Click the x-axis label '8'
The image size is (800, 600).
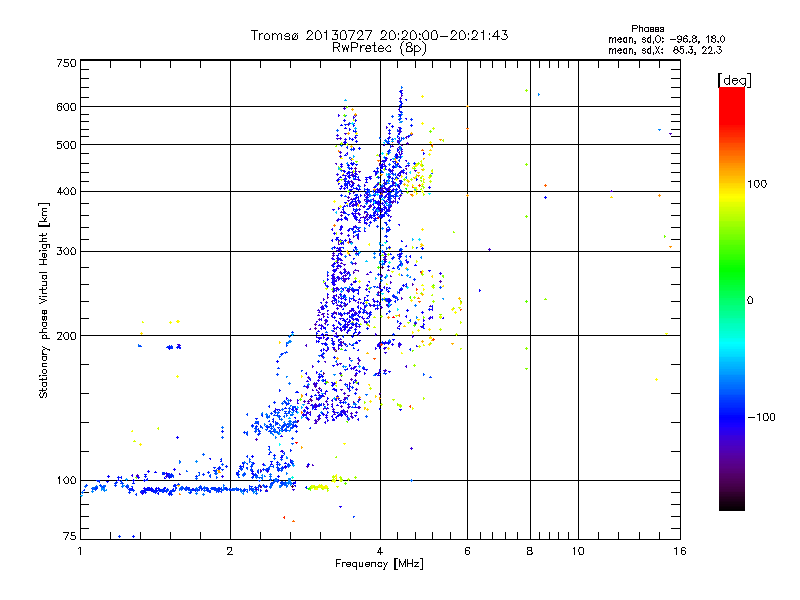click(530, 551)
